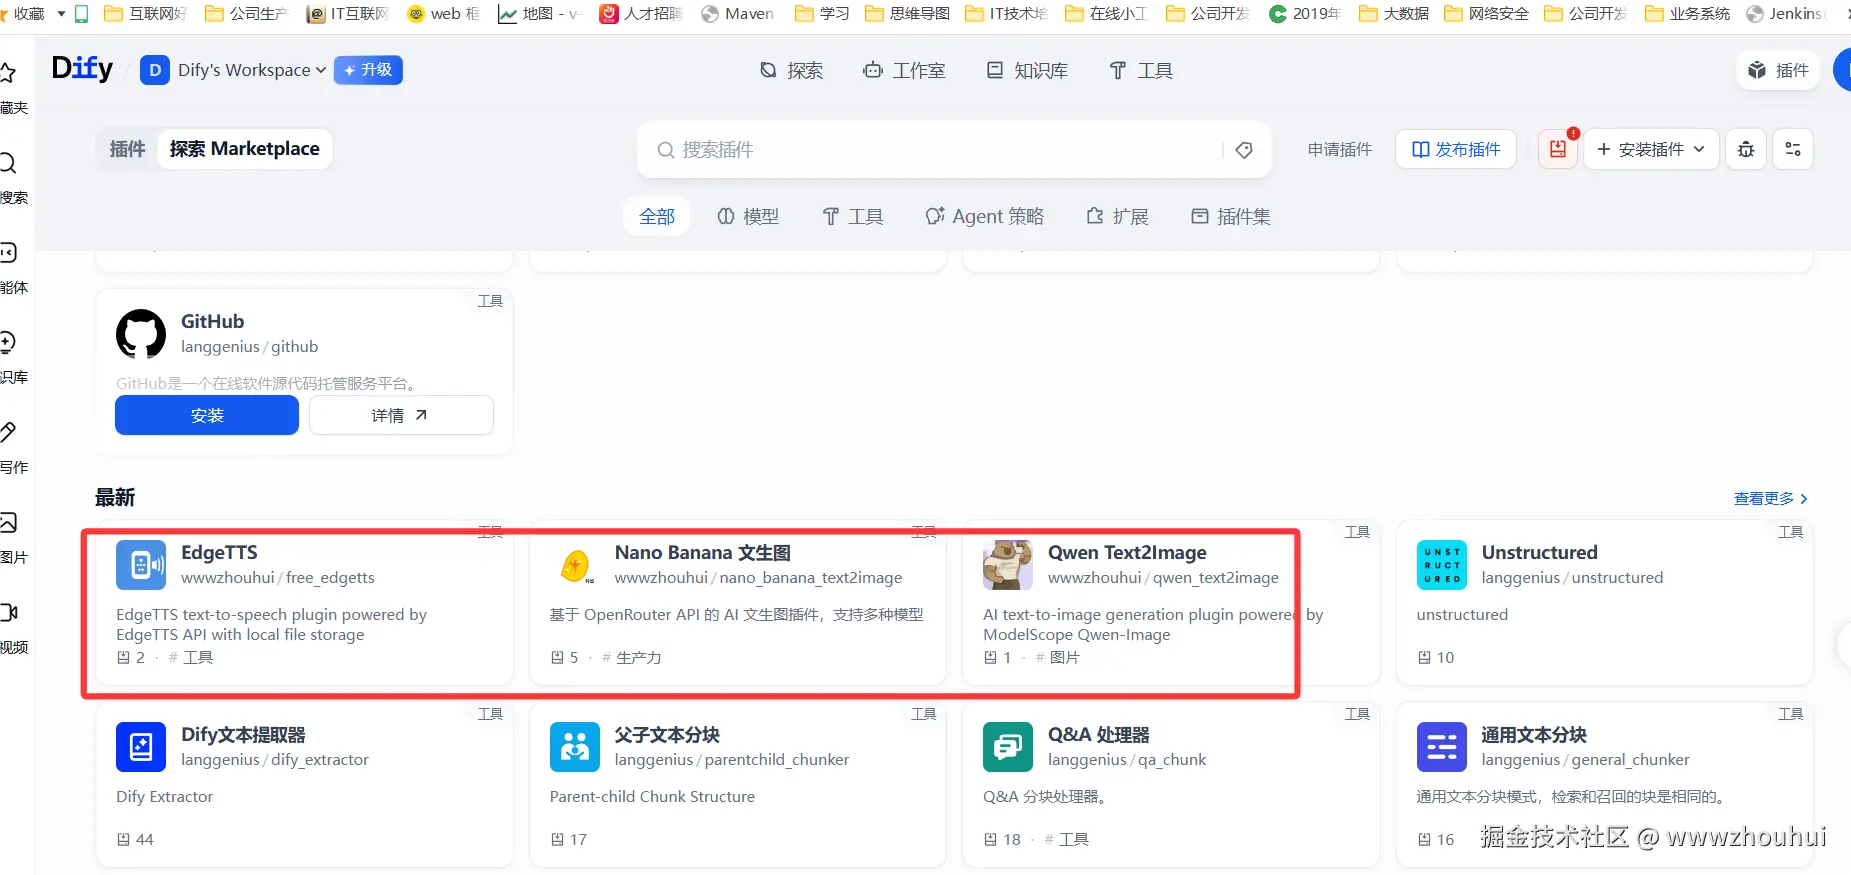Select the 插件集 category filter
Screen dimensions: 1851x875
pos(1231,217)
